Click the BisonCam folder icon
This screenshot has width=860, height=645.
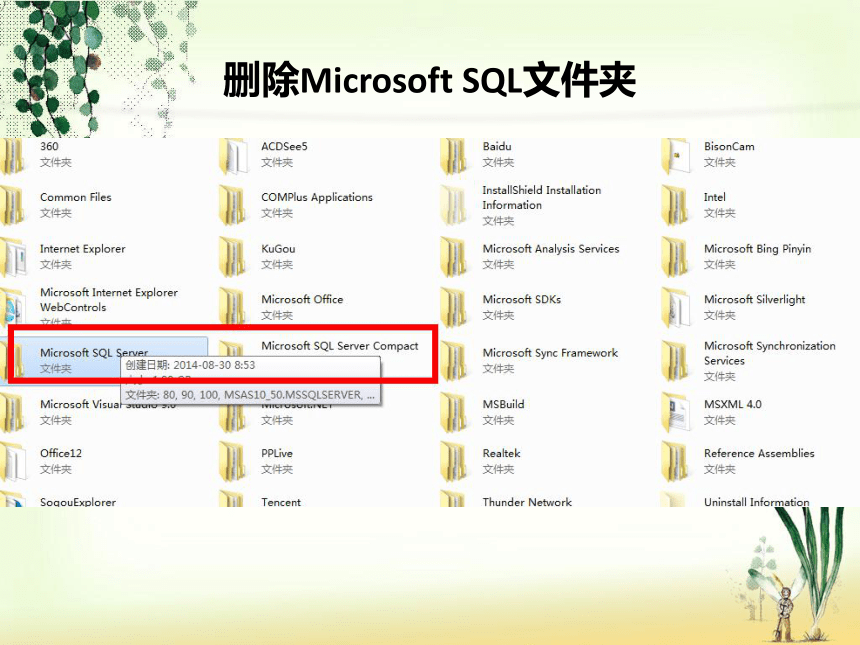point(676,156)
